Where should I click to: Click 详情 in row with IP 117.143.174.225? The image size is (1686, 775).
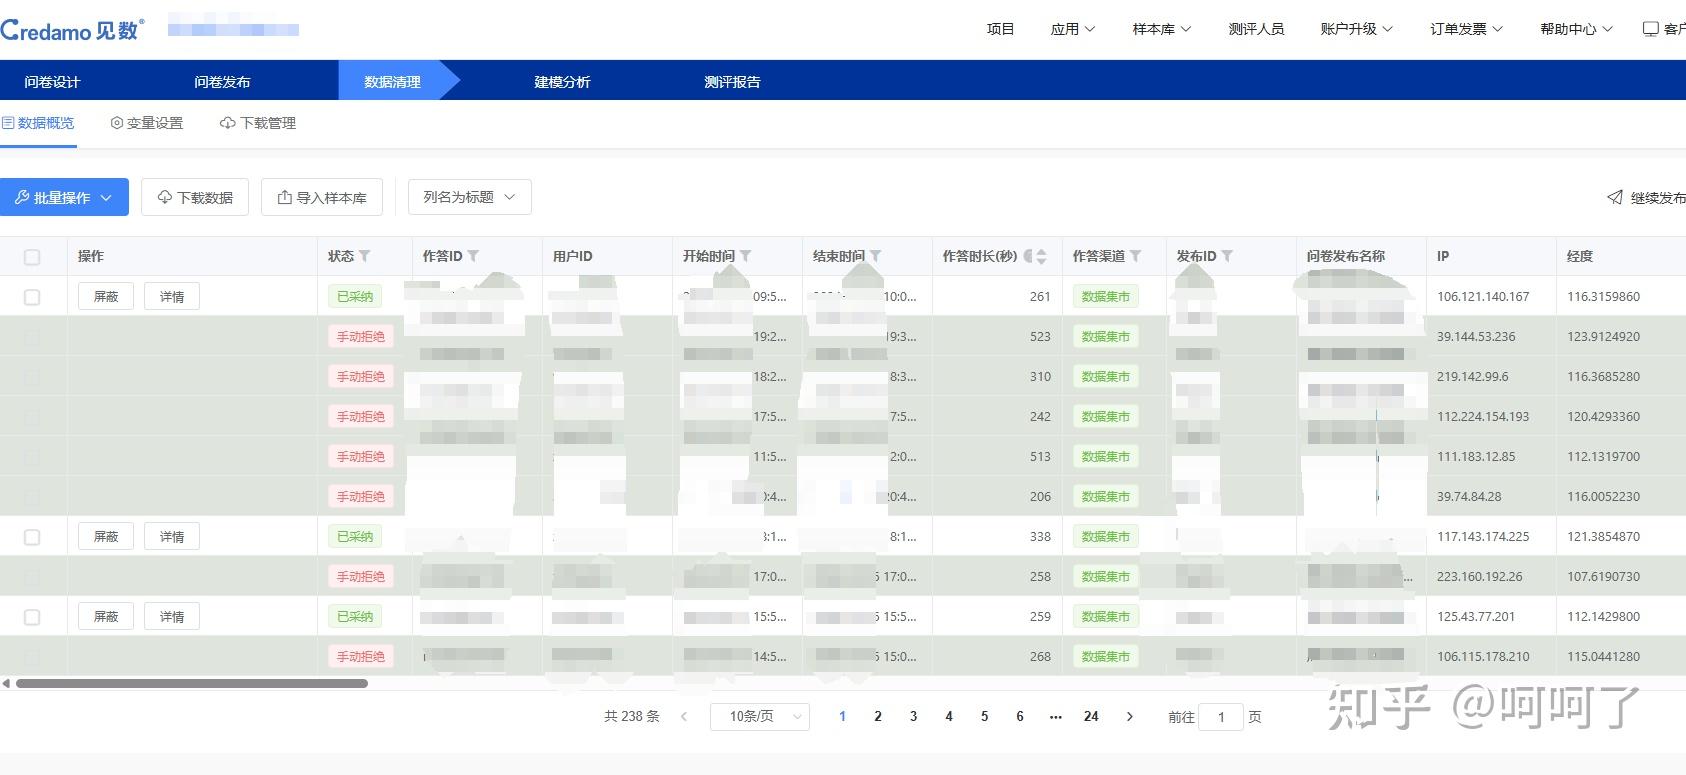pos(172,537)
